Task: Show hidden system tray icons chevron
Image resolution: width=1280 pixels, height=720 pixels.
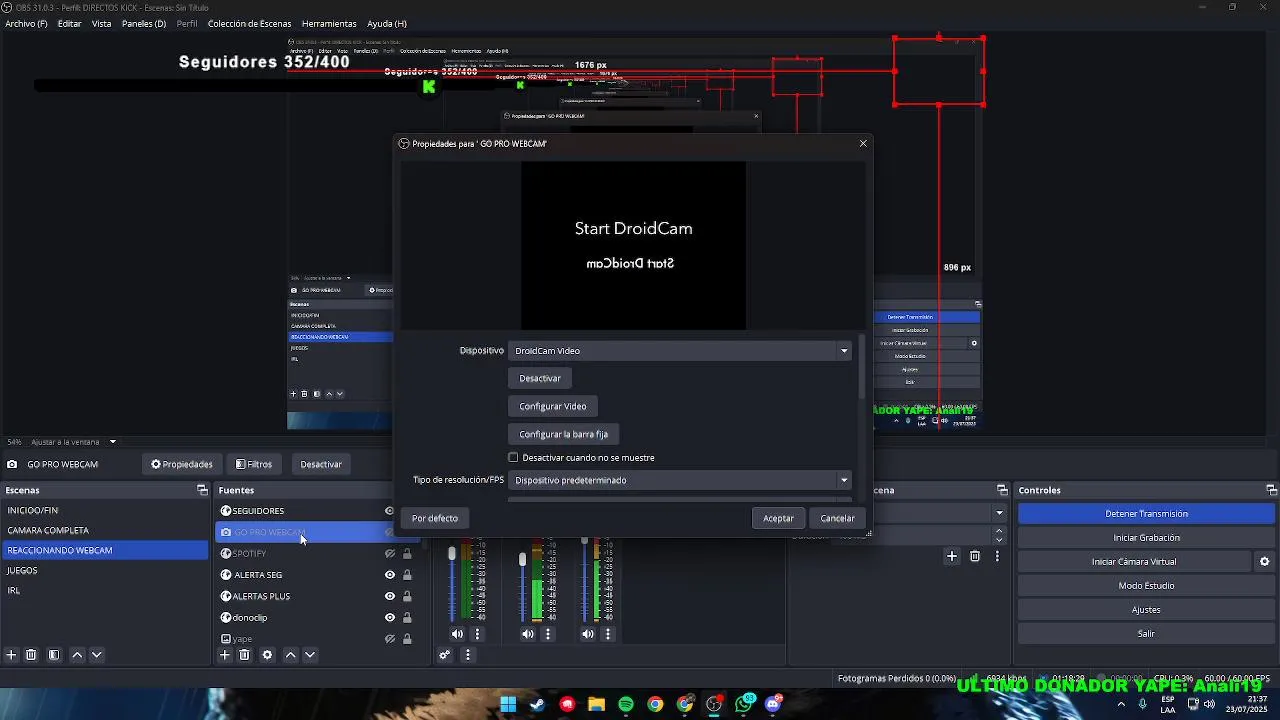Action: click(1121, 704)
